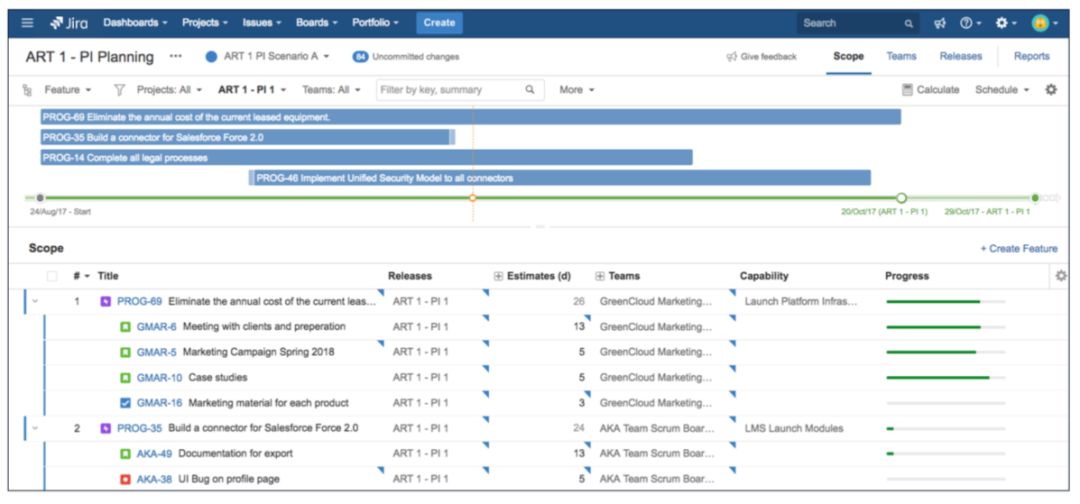Switch to the Releases tab
1080x504 pixels.
pos(961,56)
